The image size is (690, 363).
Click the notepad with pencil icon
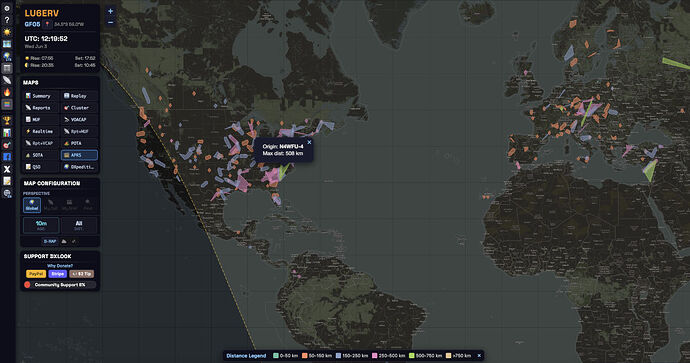pos(7,181)
